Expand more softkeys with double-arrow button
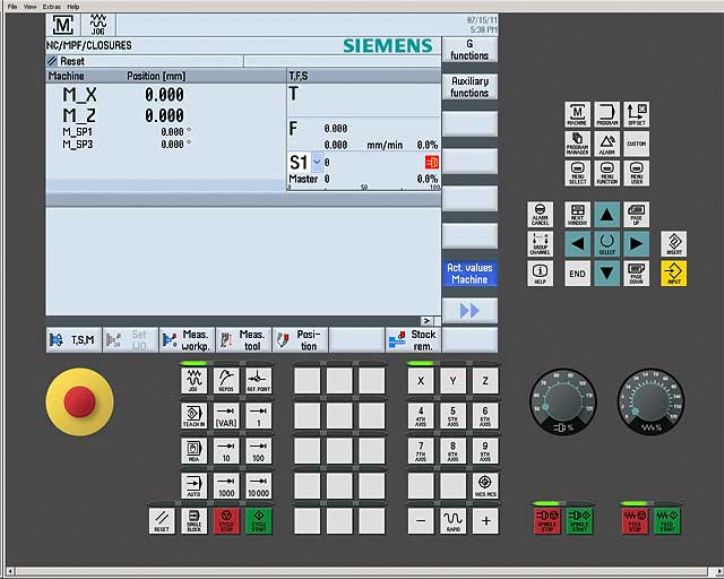724x579 pixels. point(469,311)
